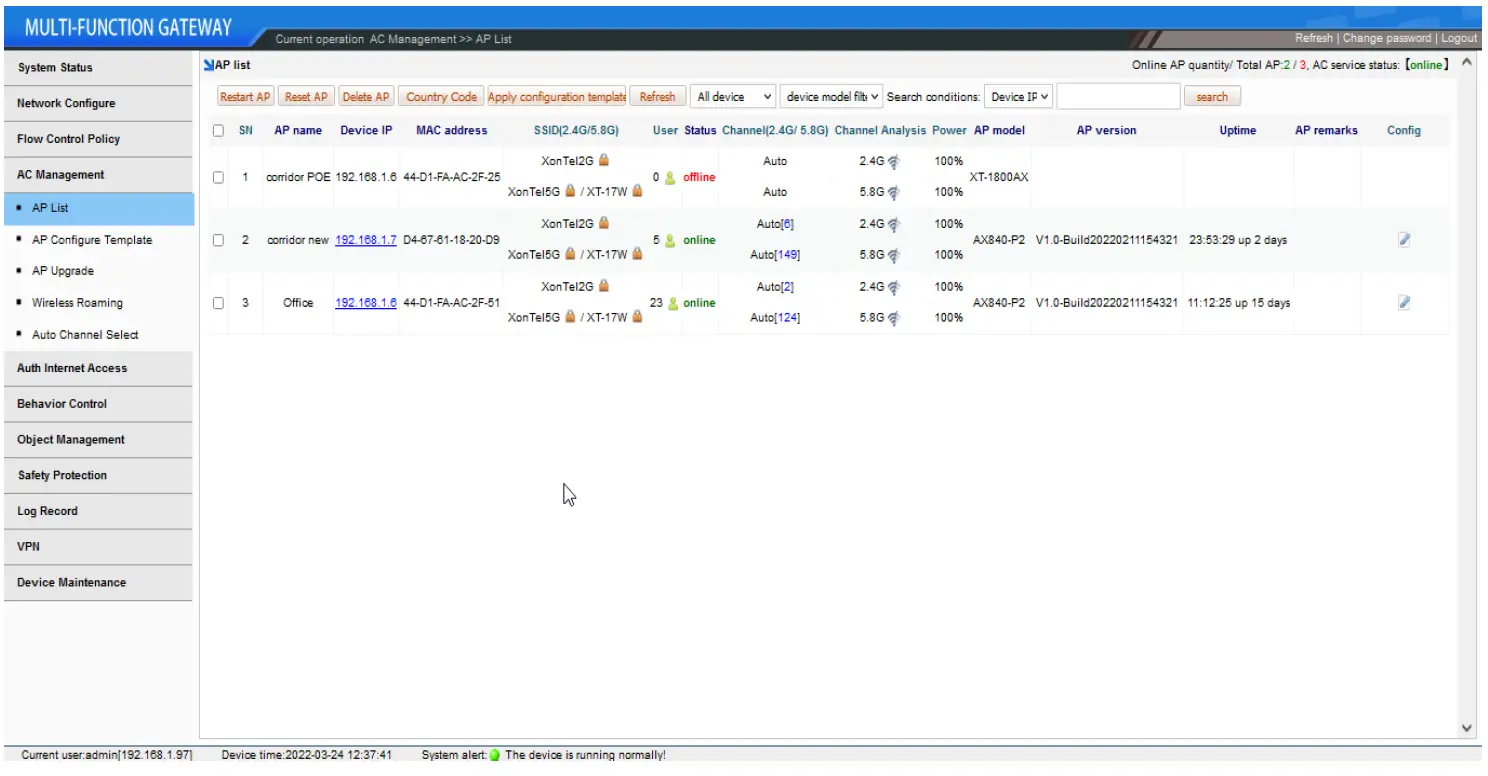1488x776 pixels.
Task: Click the orange Refresh button in AP toolbar
Action: pos(657,97)
